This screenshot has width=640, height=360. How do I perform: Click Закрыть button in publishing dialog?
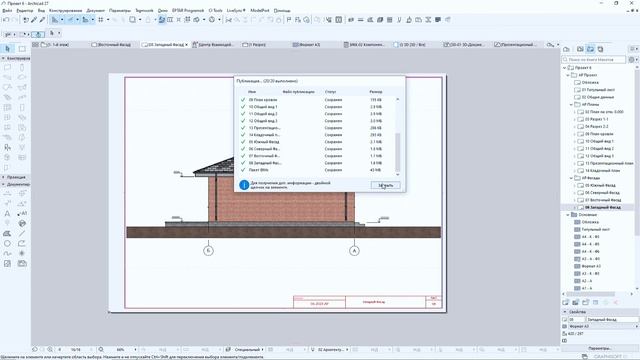click(385, 185)
